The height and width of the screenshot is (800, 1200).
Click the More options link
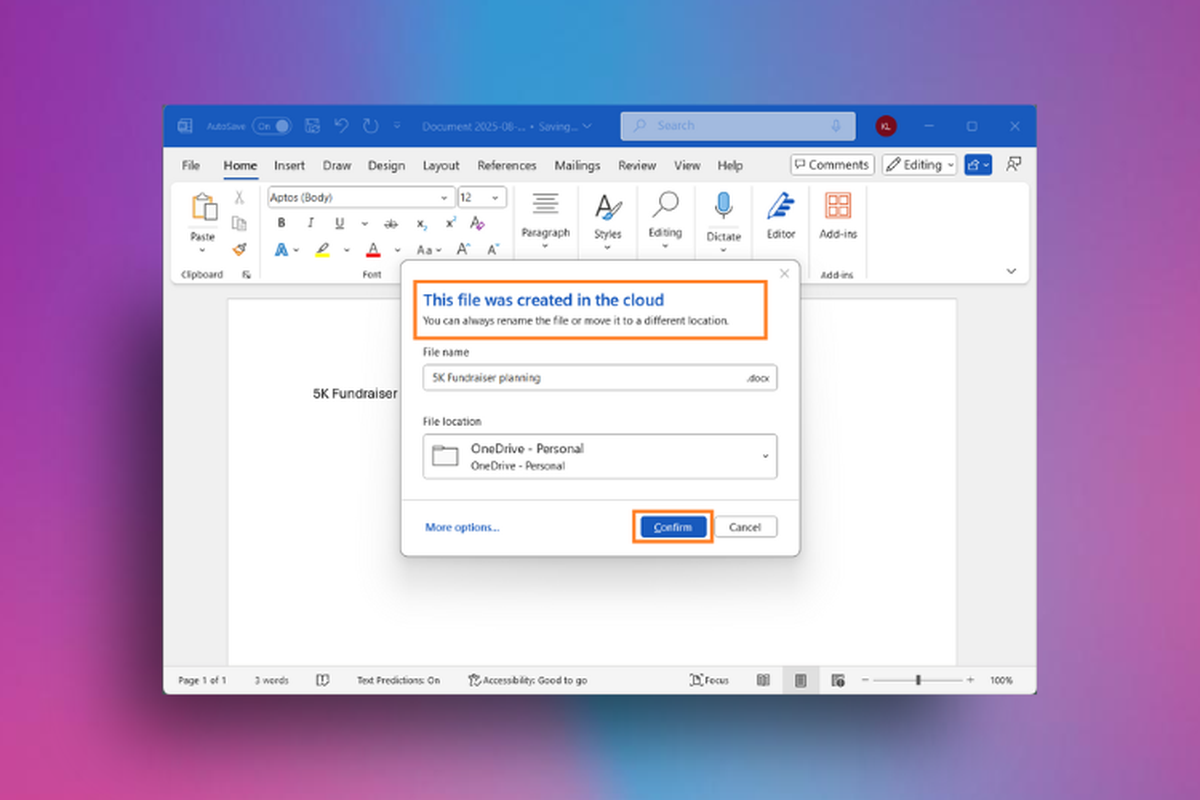pos(462,527)
